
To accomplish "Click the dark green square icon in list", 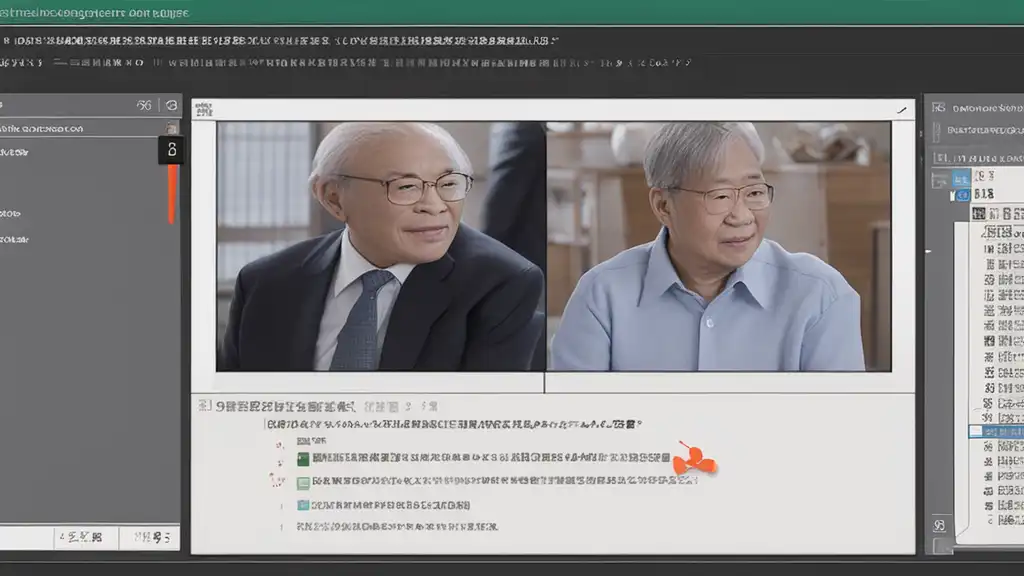I will coord(303,459).
